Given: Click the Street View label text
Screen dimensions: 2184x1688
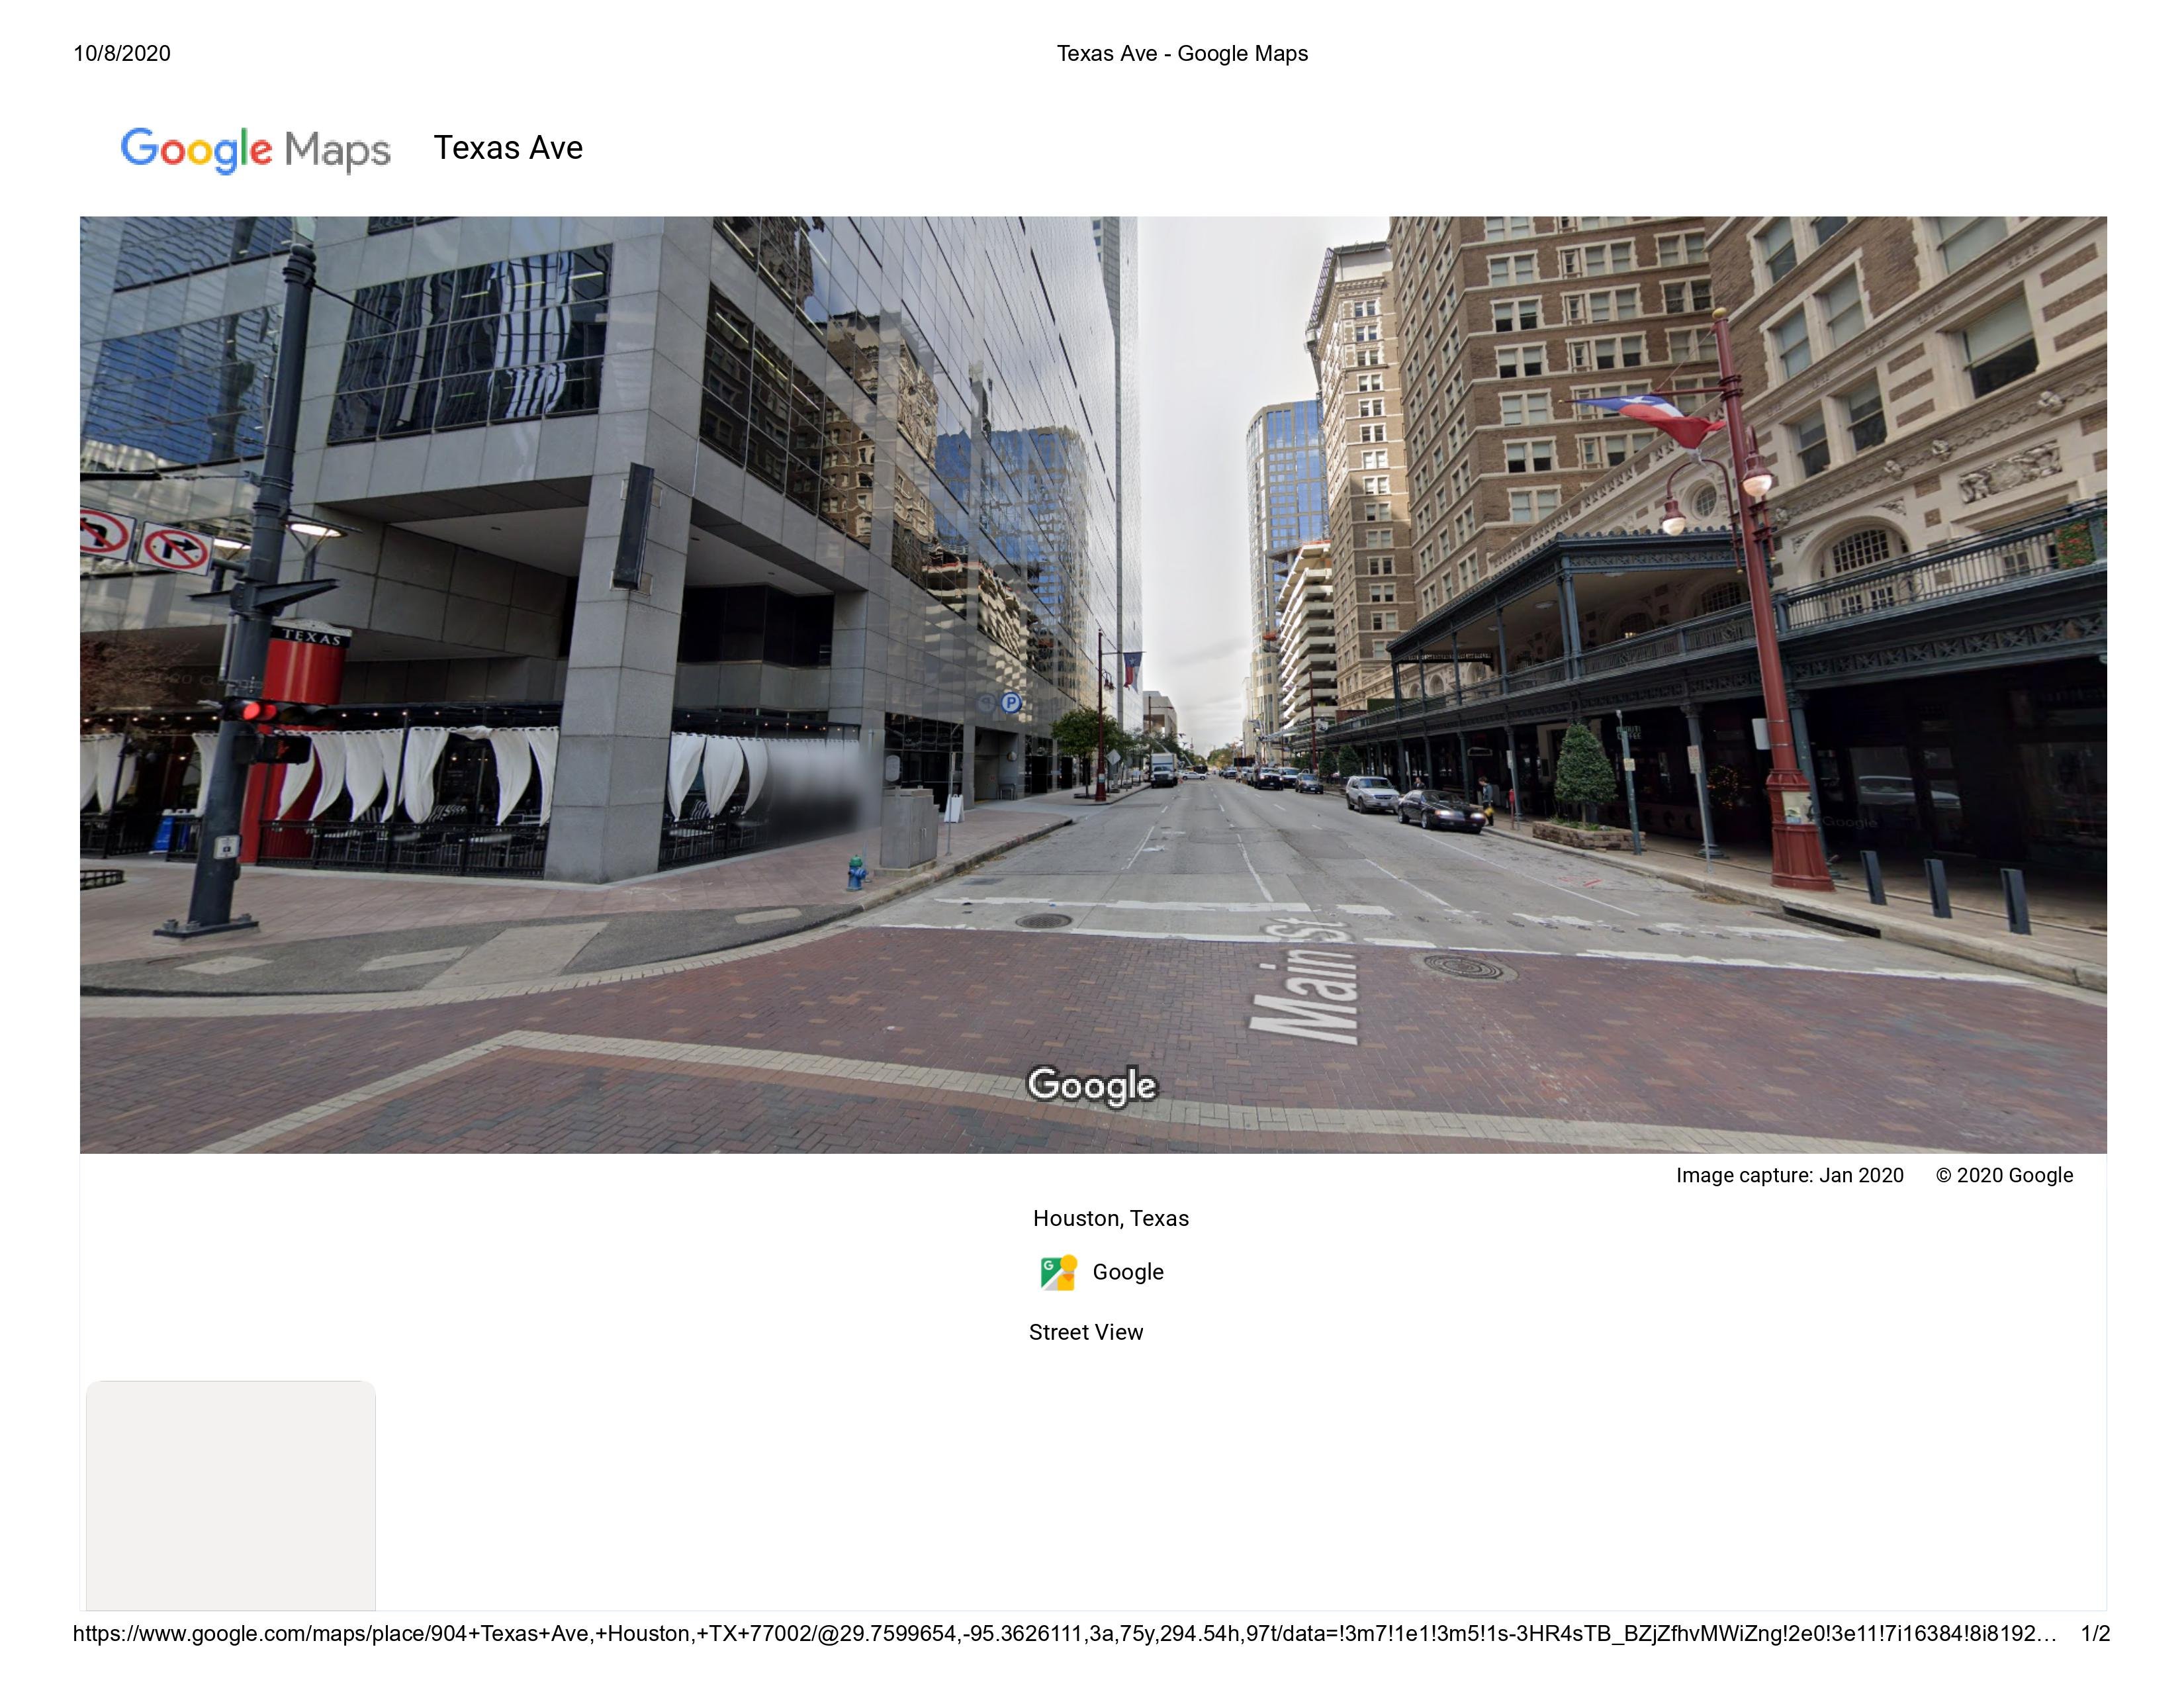Looking at the screenshot, I should coord(1085,1332).
